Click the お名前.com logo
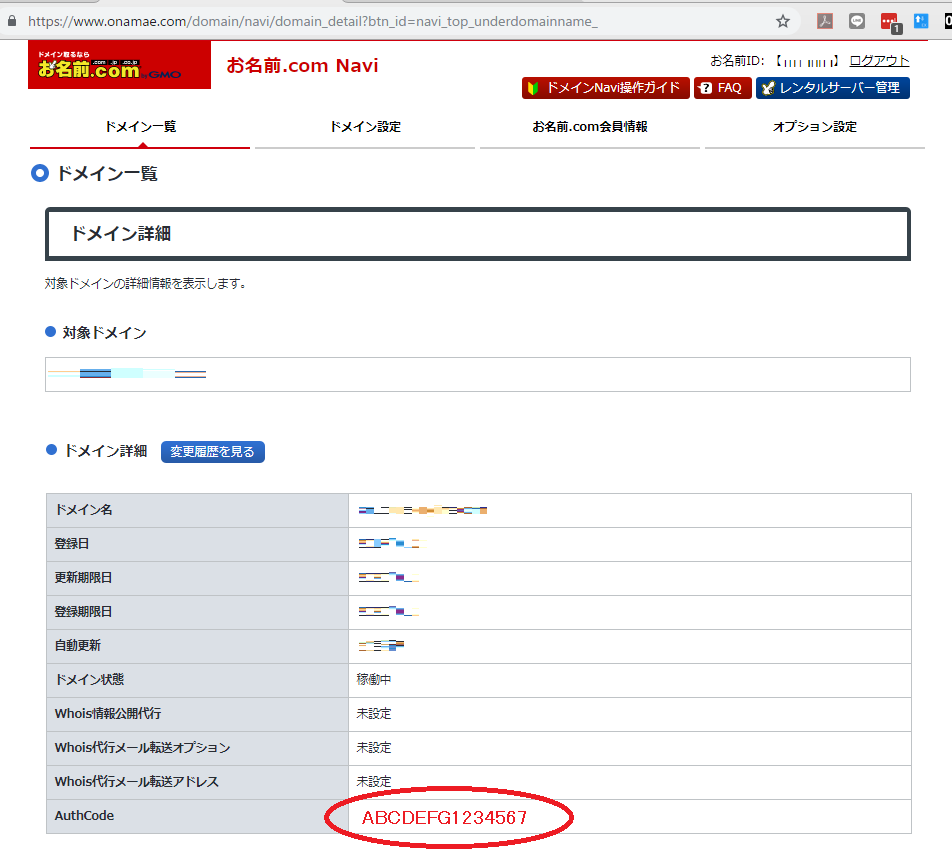Screen dimensions: 952x862 point(120,65)
